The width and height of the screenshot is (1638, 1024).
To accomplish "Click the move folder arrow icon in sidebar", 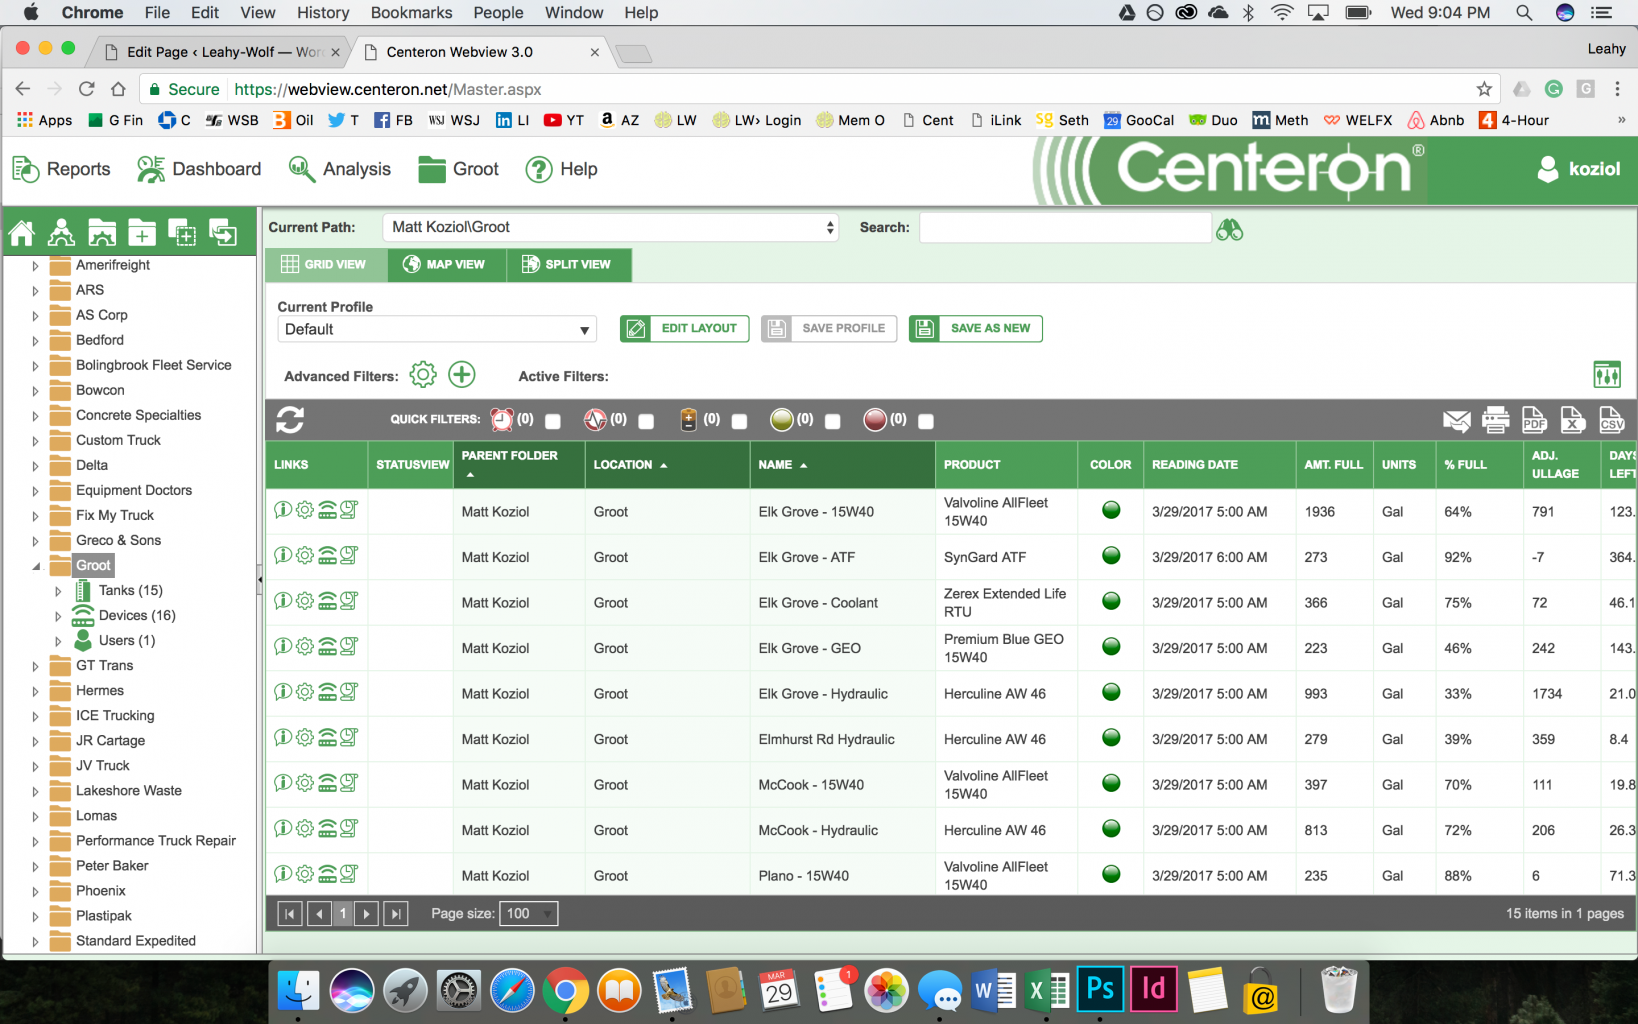I will coord(223,234).
